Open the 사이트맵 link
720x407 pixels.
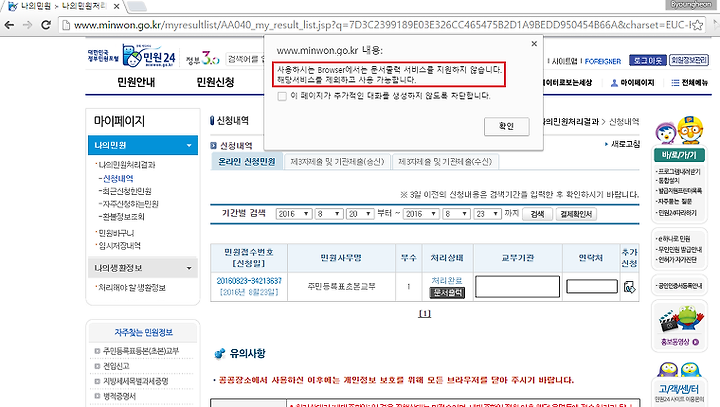(564, 61)
